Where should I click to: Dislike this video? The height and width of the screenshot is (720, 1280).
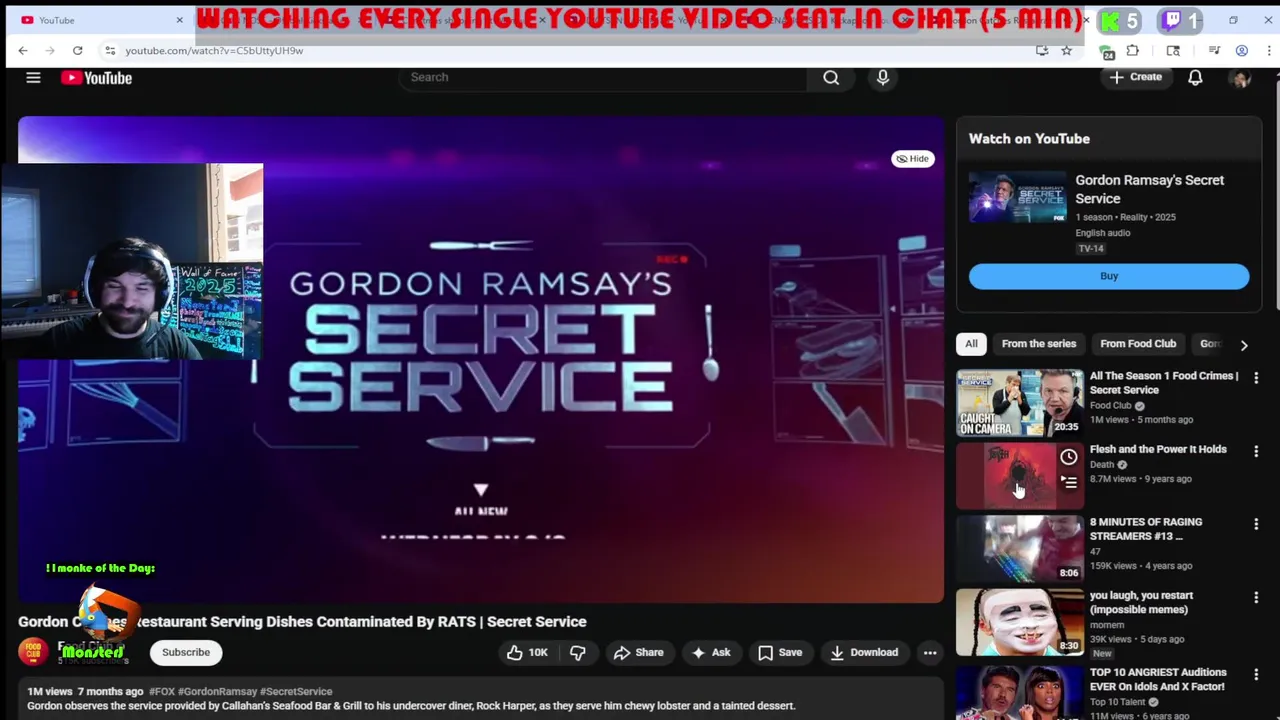pyautogui.click(x=577, y=652)
